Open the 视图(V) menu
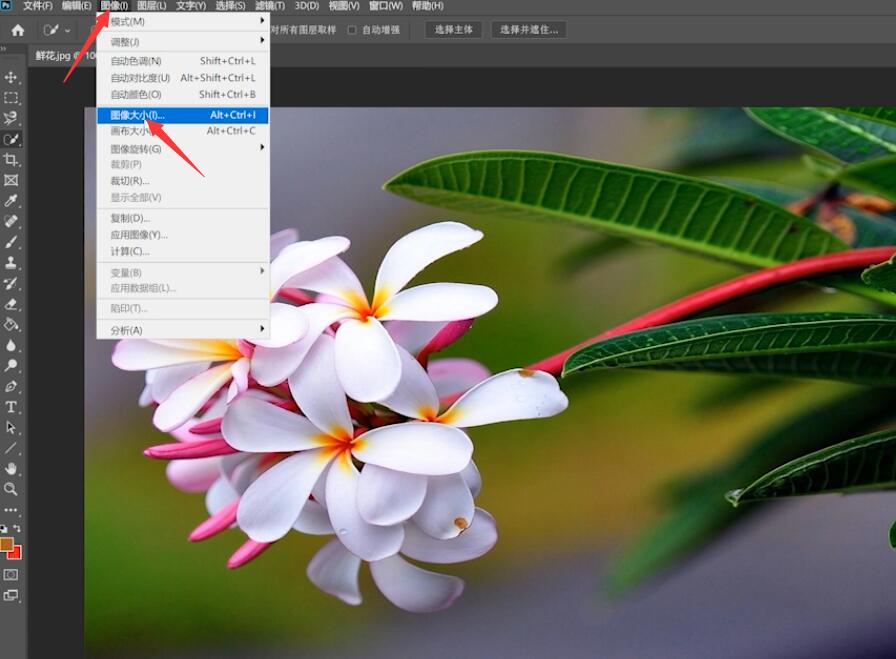 (x=344, y=6)
